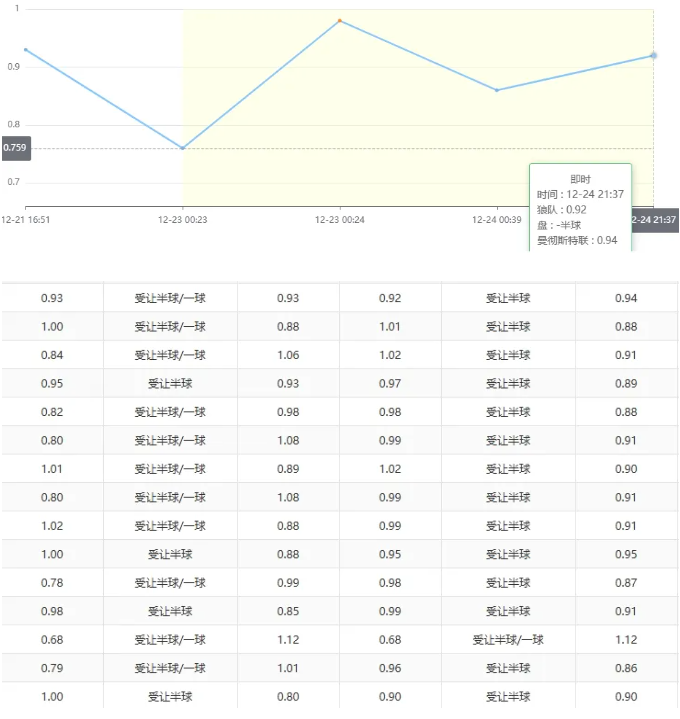Viewport: 680px width, 719px height.
Task: Click the highlighted 12-24 21:37 x-axis label
Action: coord(654,219)
